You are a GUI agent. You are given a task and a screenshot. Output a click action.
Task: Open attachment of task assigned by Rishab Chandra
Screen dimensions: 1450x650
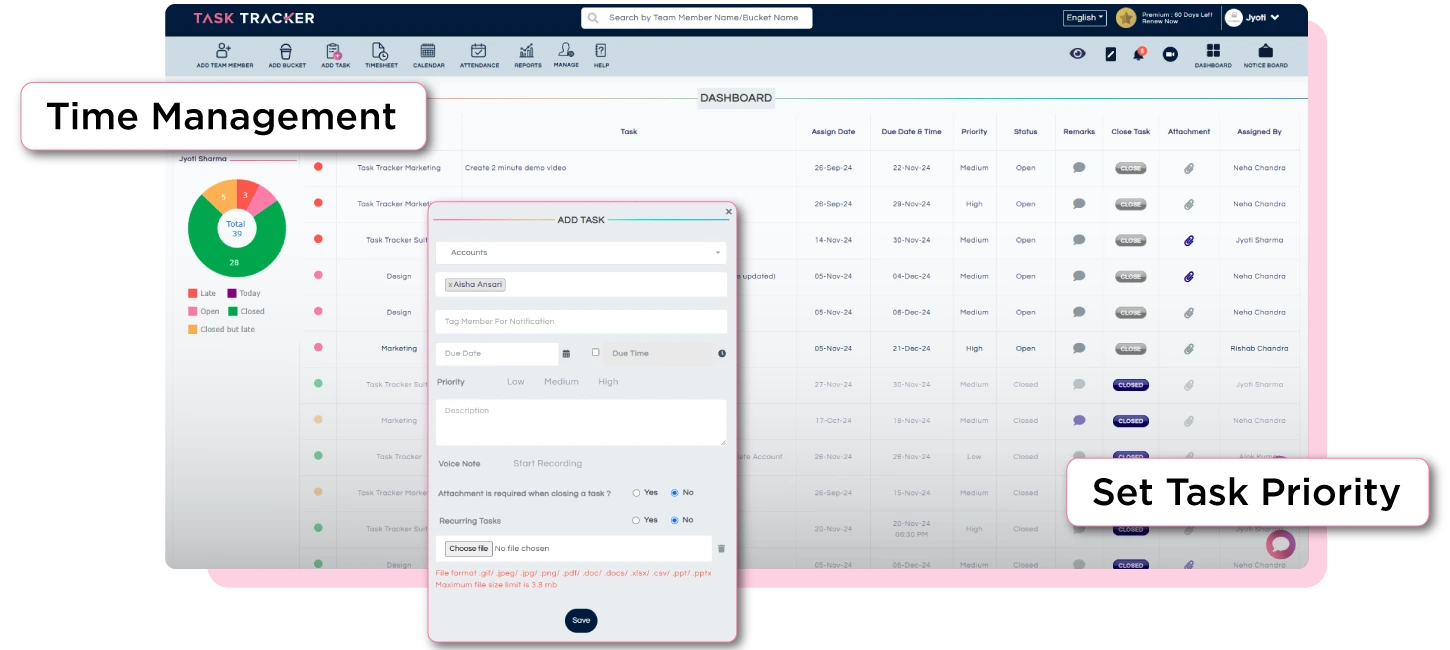click(1189, 348)
